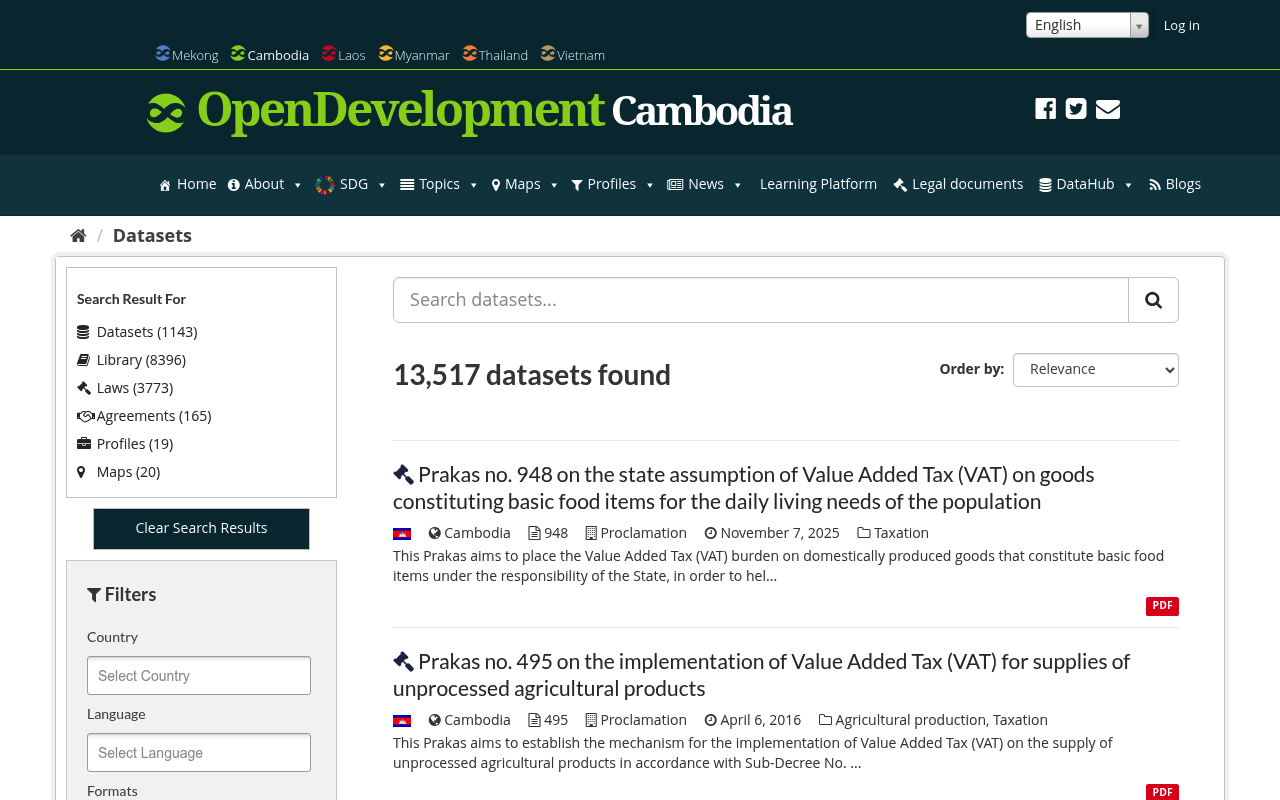Open the Prakas no. 495 result title
This screenshot has height=800, width=1280.
(x=761, y=675)
